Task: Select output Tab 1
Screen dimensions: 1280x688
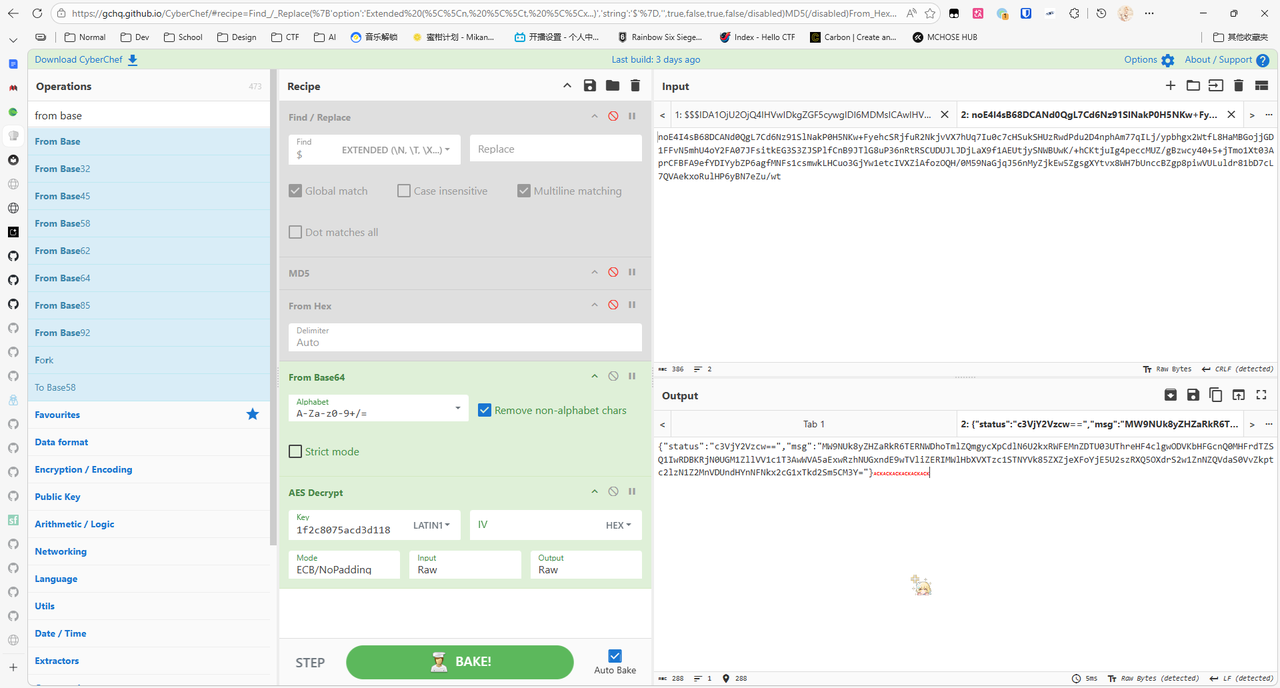Action: (814, 424)
